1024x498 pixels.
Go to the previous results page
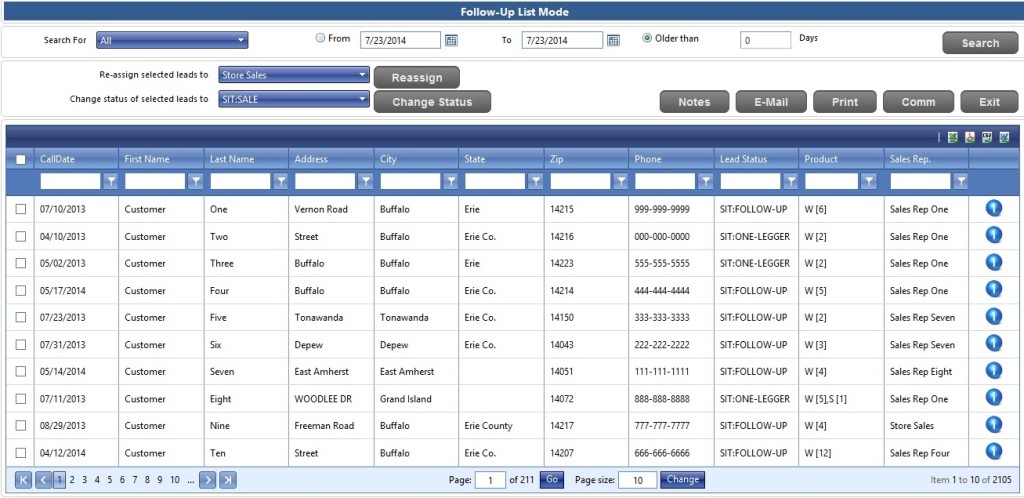[44, 480]
